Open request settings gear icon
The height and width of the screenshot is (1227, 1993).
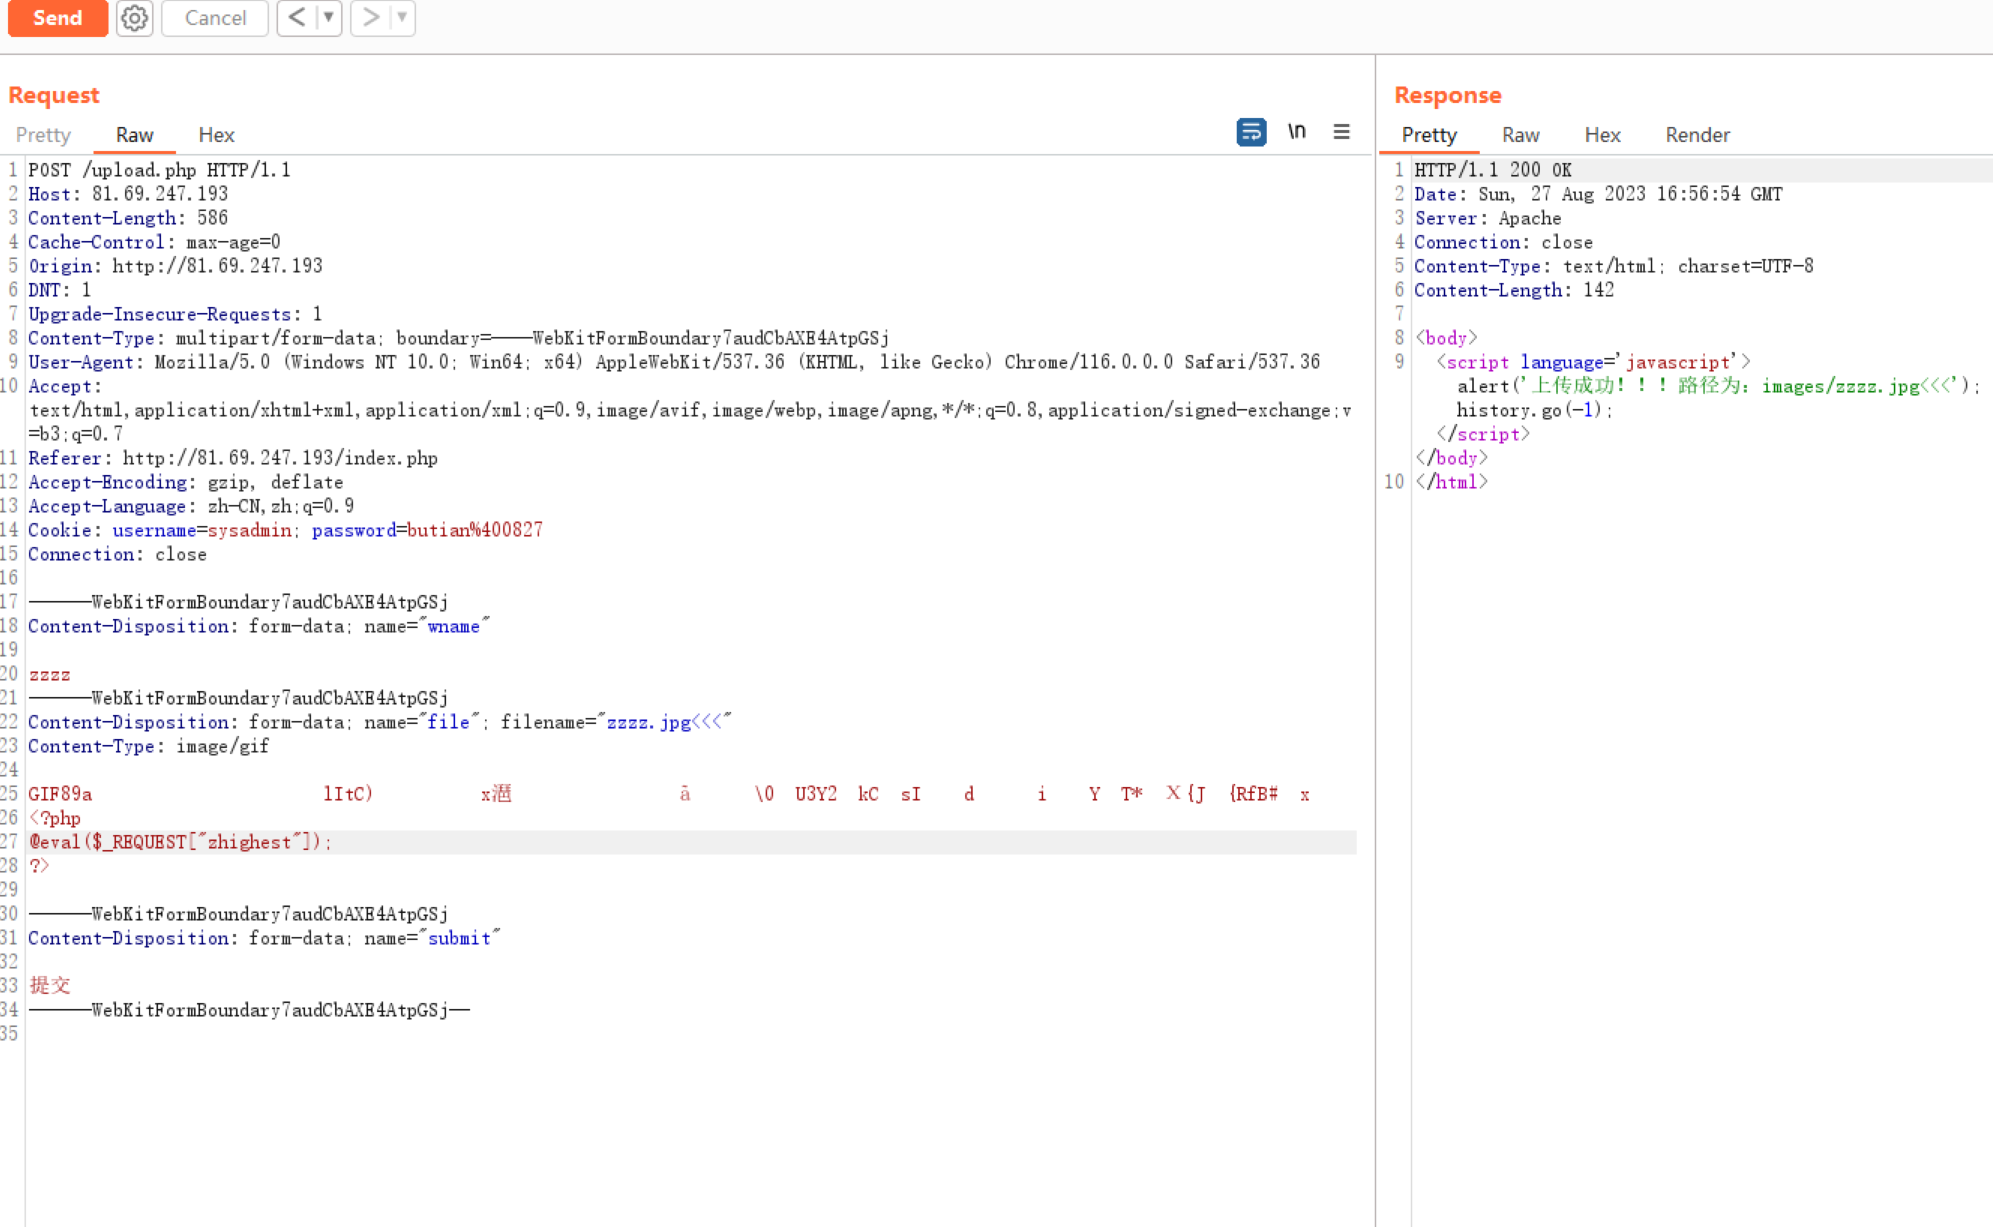point(134,18)
